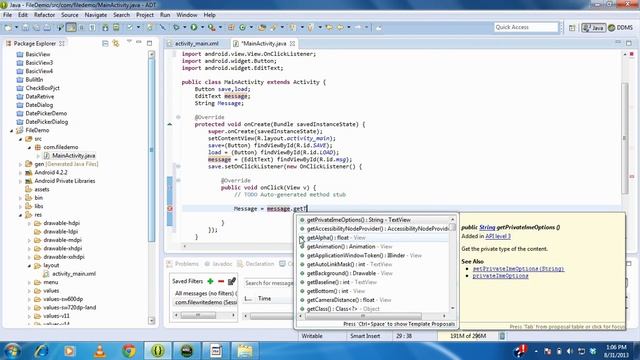Open the New icon dropdown arrow
The width and height of the screenshot is (640, 360).
click(16, 27)
